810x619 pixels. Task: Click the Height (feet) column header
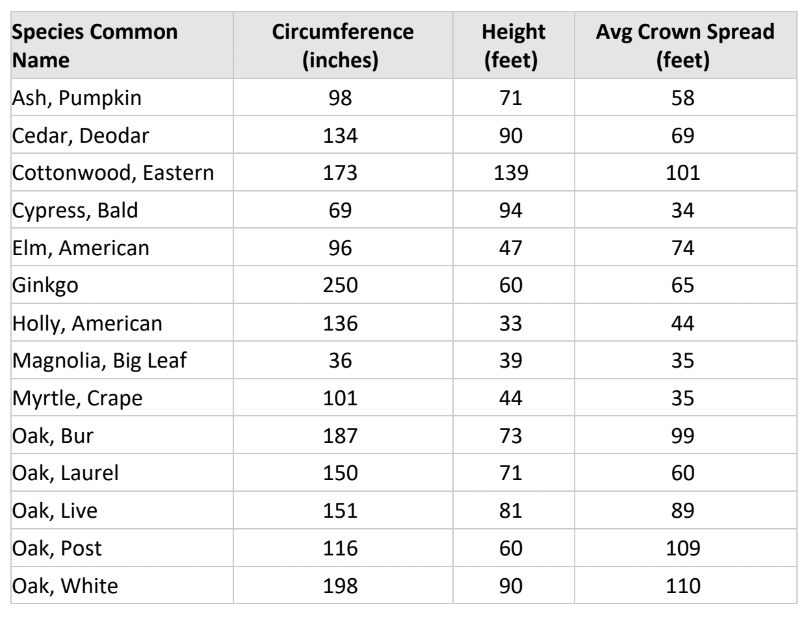pos(511,46)
